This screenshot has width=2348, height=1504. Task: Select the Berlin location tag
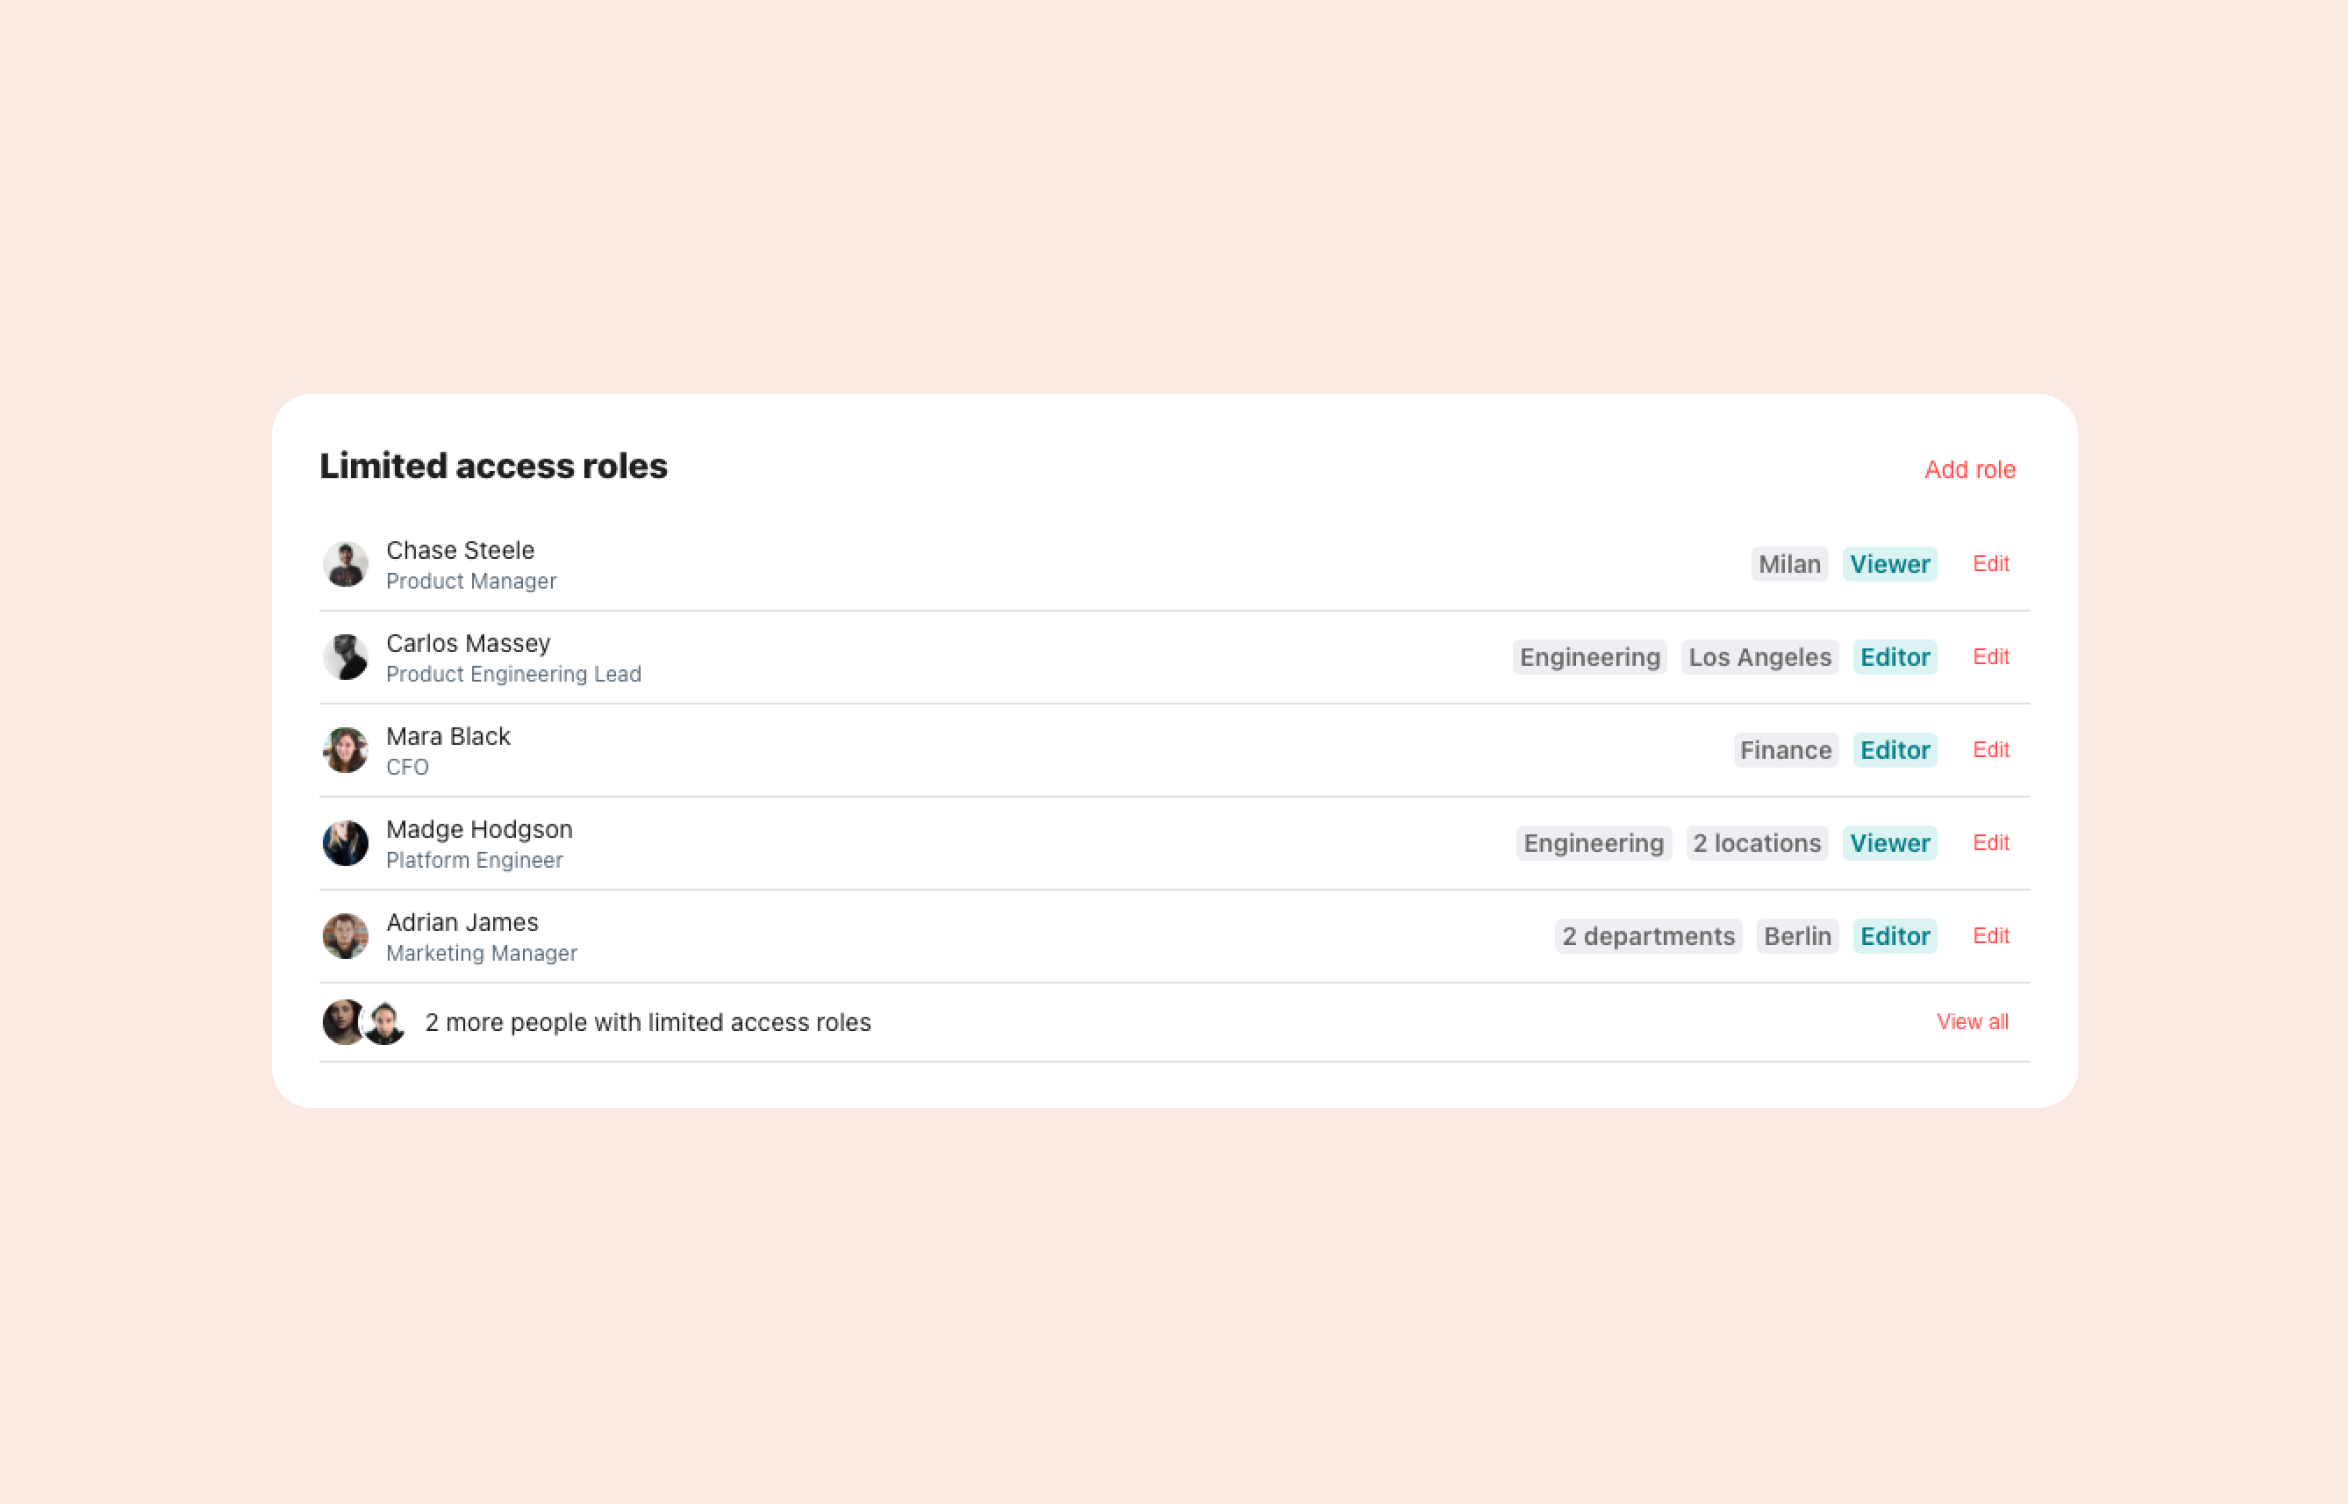coord(1797,936)
